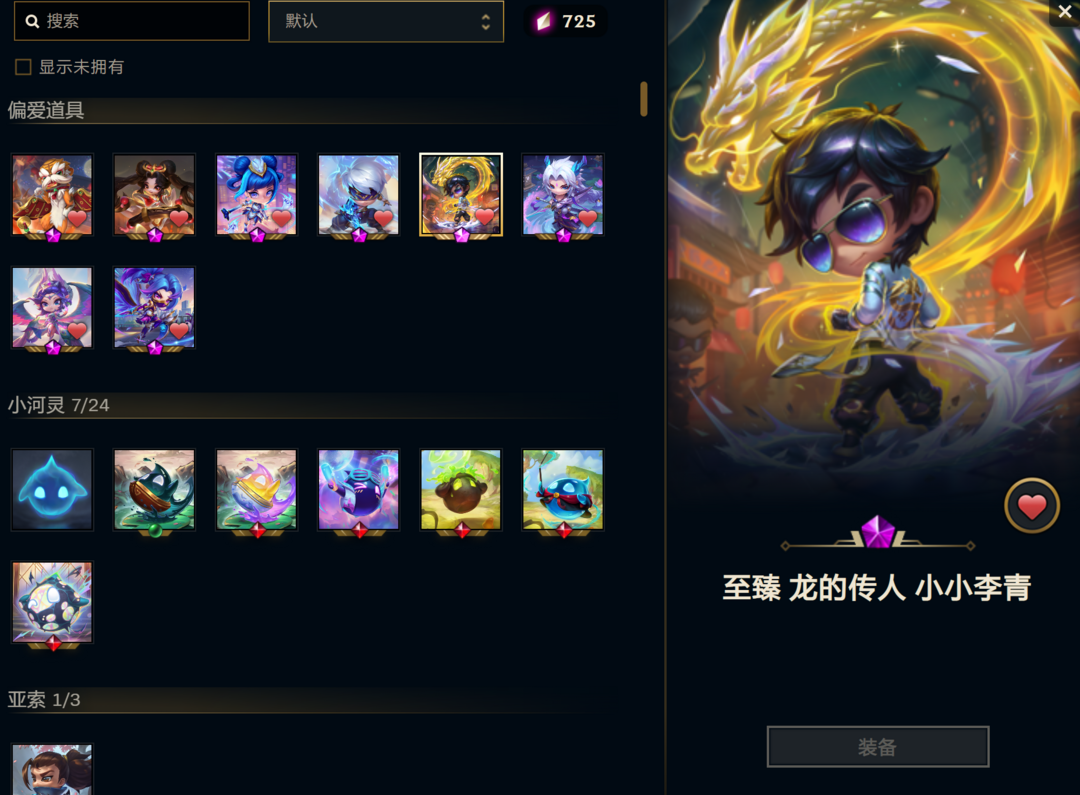
Task: Click the 装备 equip button
Action: pyautogui.click(x=878, y=747)
